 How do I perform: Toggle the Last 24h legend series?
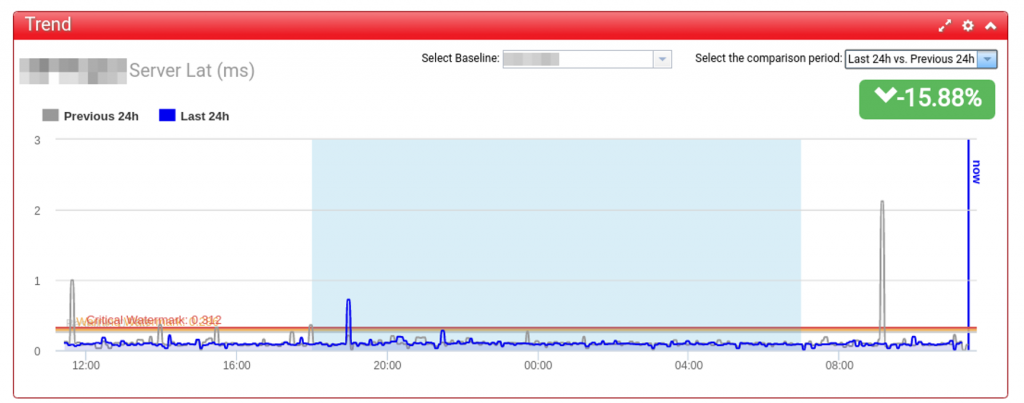click(x=194, y=116)
